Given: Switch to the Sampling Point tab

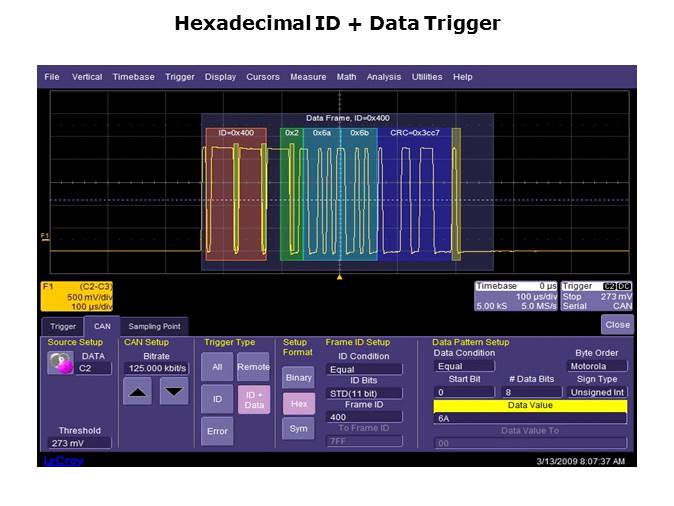Looking at the screenshot, I should [154, 326].
